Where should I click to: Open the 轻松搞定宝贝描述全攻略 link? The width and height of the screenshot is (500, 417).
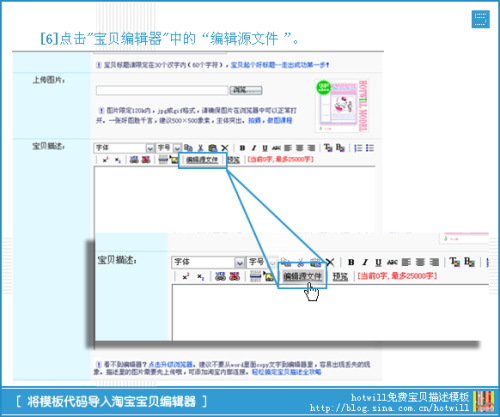point(286,372)
